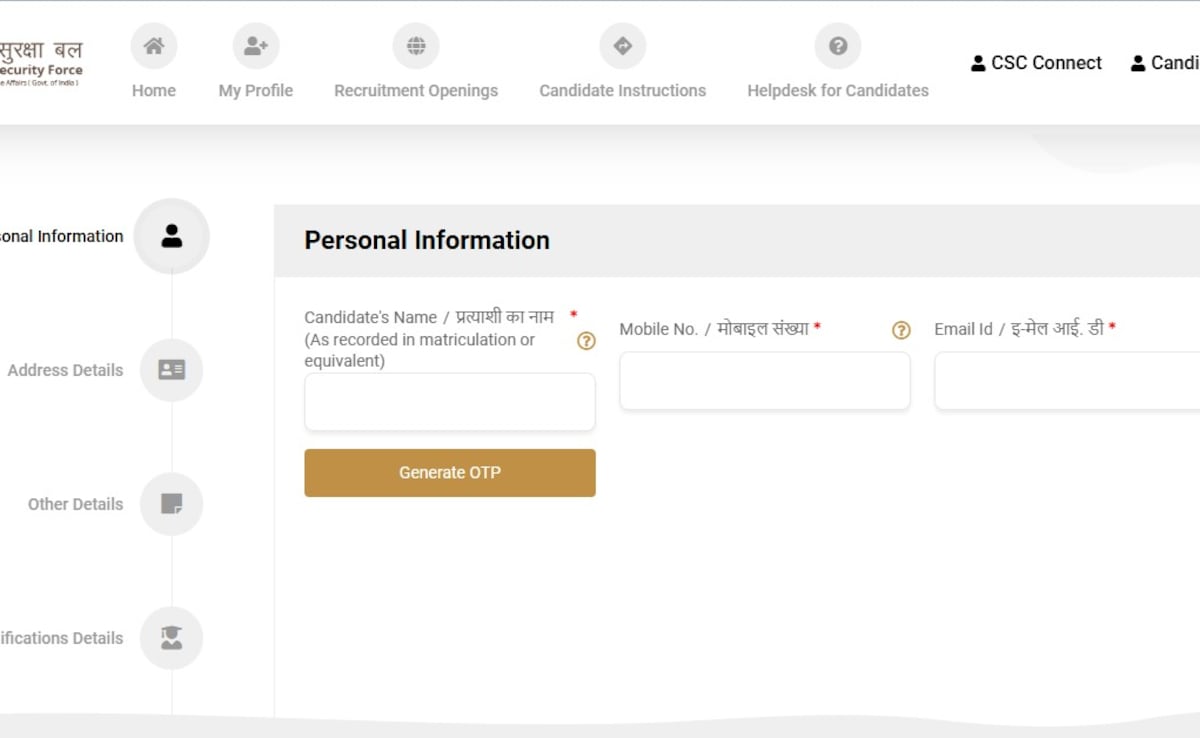Click the Generate OTP button
Viewport: 1200px width, 738px height.
[x=450, y=473]
